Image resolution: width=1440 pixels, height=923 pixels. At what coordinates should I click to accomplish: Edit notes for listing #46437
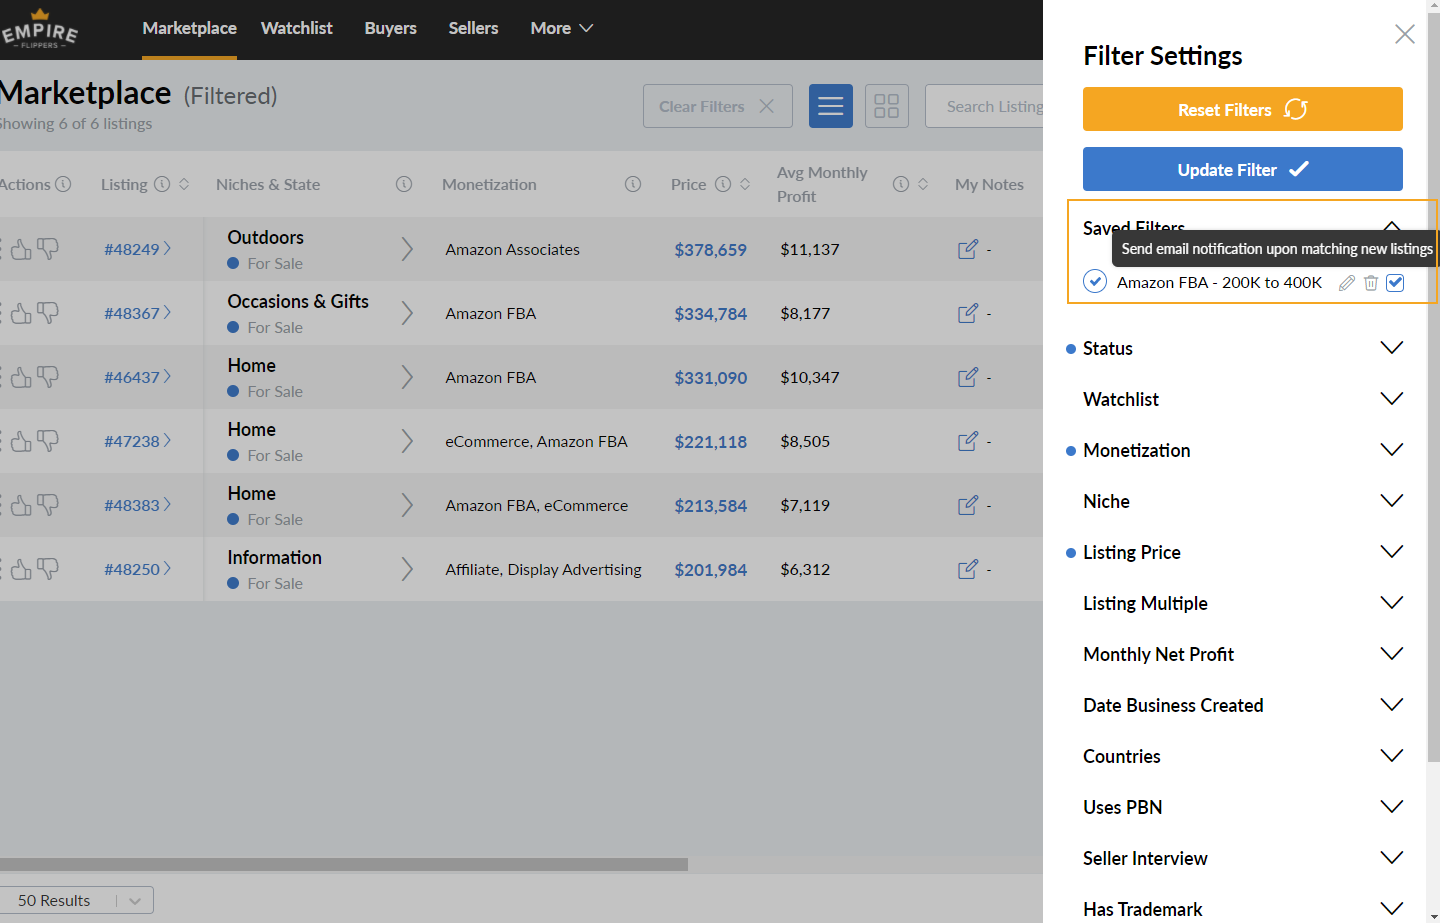968,377
